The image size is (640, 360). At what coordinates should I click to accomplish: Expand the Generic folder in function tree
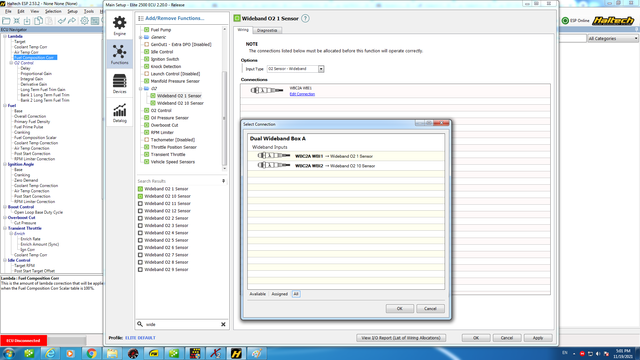click(x=141, y=37)
